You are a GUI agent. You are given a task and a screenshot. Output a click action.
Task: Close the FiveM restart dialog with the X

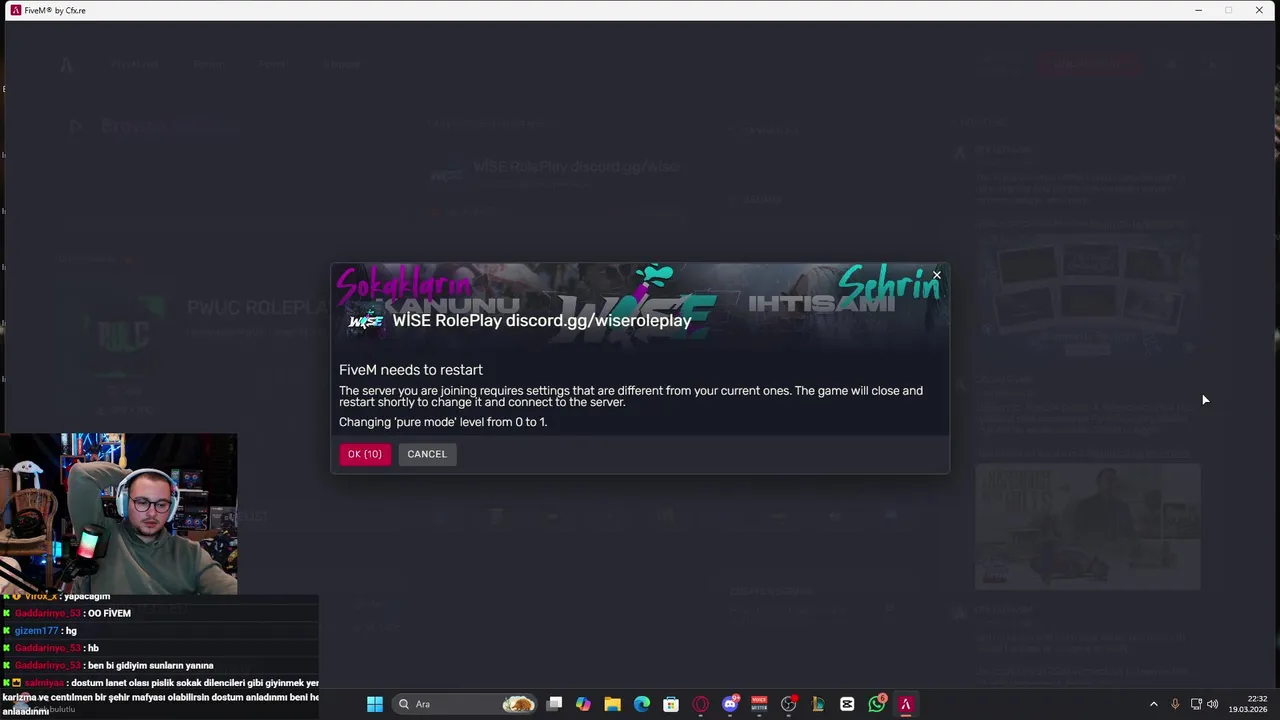pyautogui.click(x=937, y=275)
